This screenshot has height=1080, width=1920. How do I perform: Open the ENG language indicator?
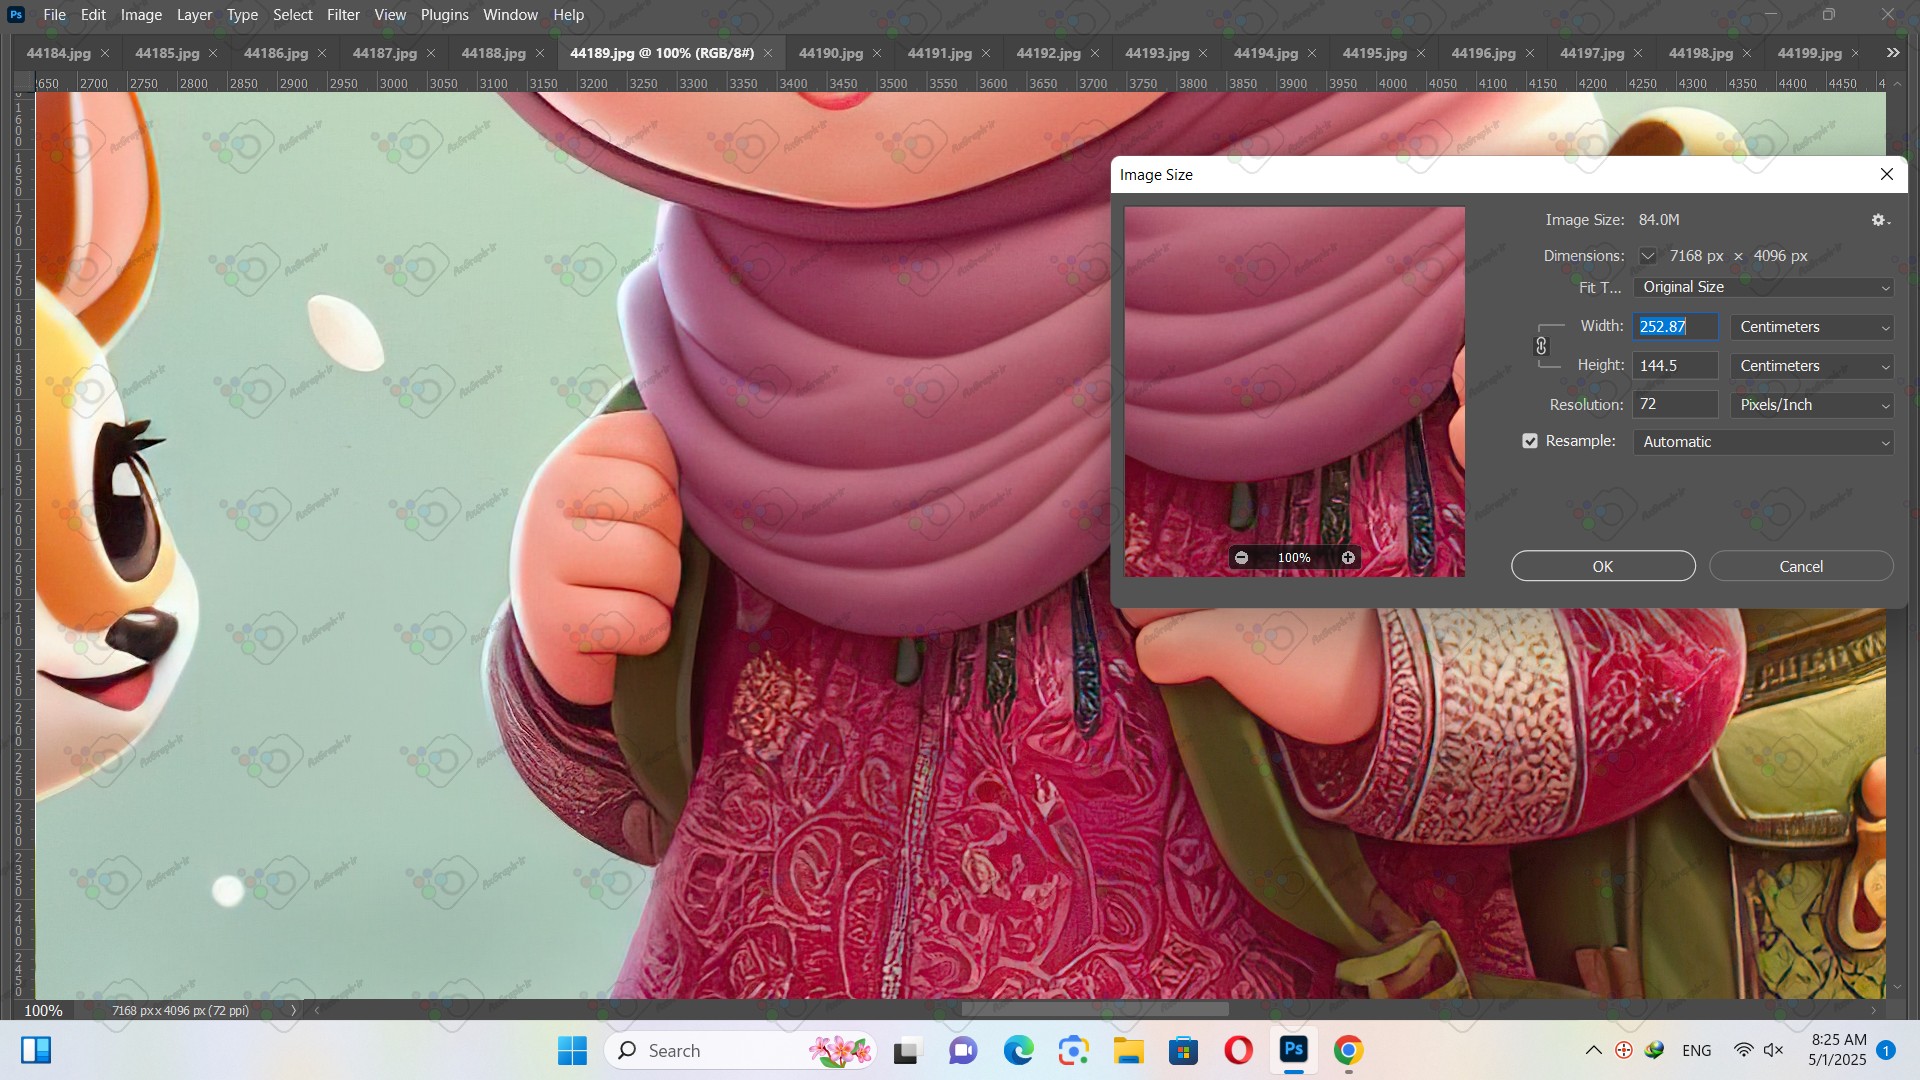[x=1697, y=1050]
